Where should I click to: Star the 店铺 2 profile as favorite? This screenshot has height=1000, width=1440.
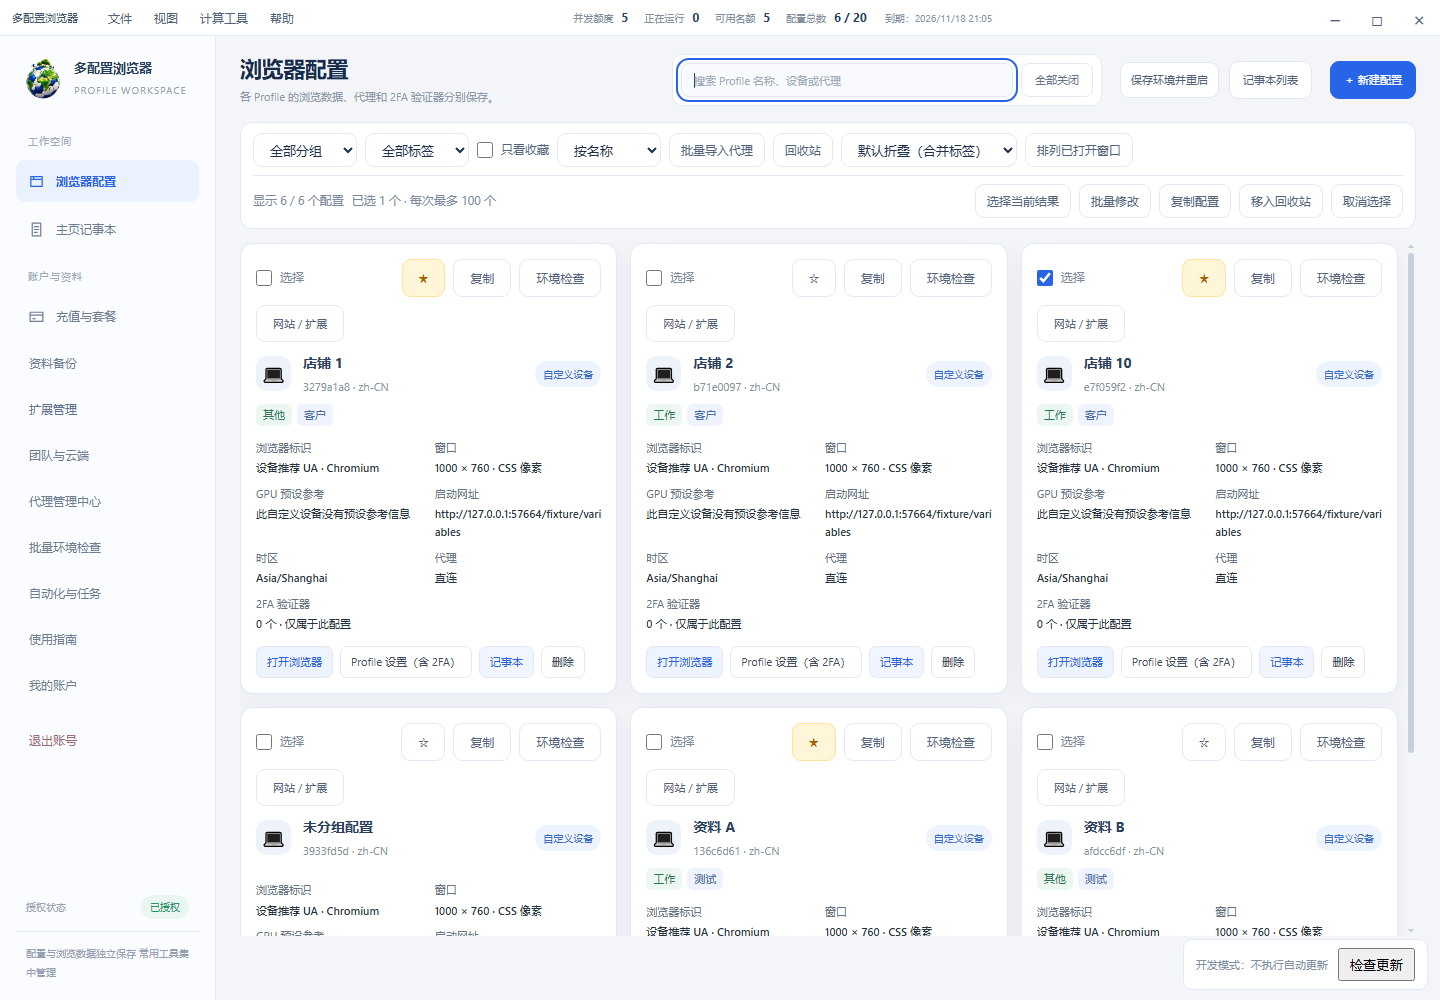[814, 278]
